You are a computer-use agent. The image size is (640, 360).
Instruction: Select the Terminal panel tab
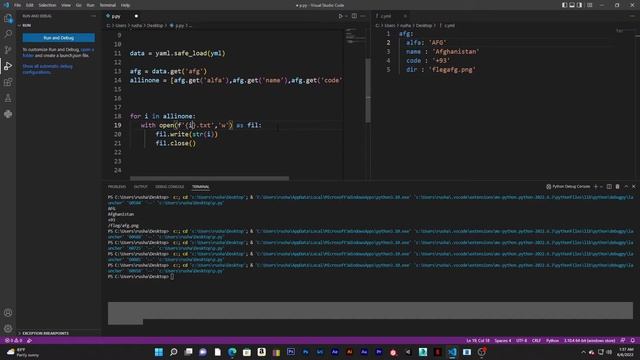(x=200, y=187)
